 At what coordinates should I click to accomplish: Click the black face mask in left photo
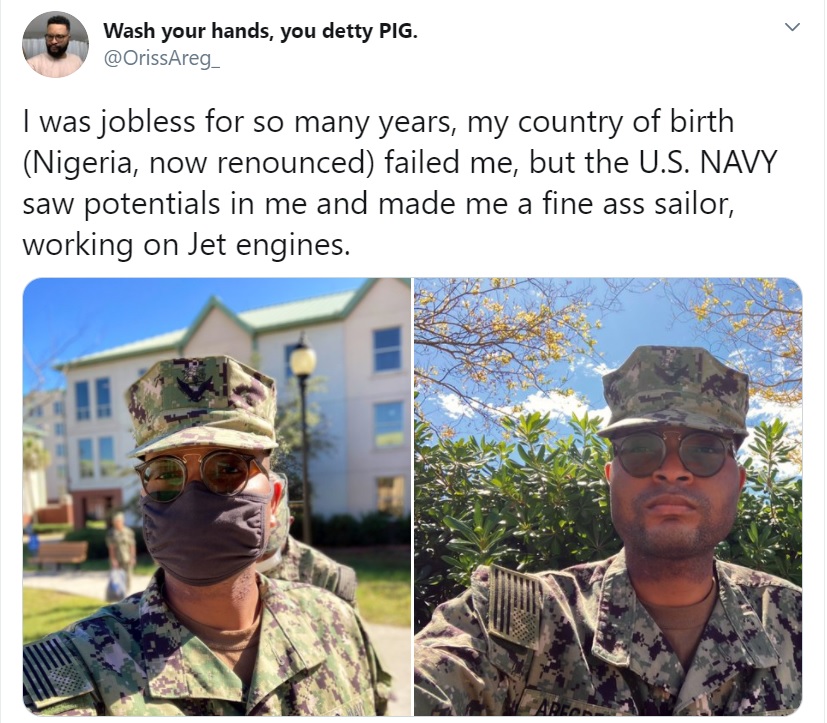(205, 532)
